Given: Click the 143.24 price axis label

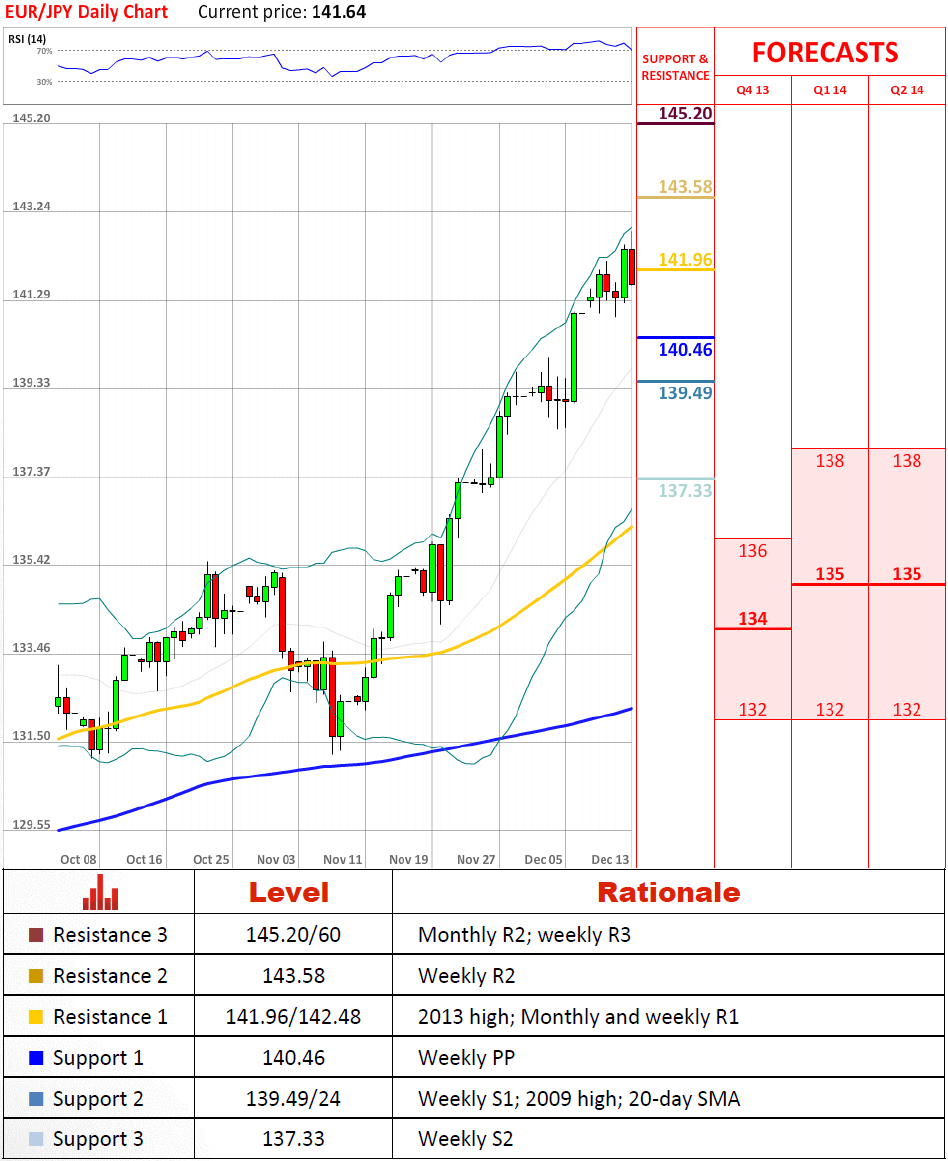Looking at the screenshot, I should [x=31, y=206].
